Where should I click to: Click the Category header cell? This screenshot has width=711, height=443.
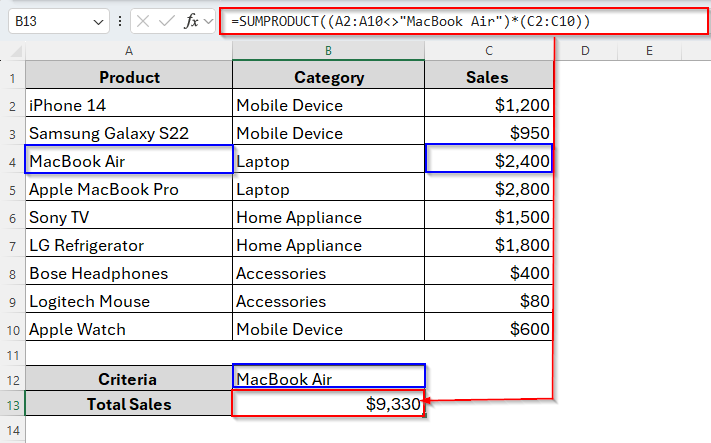pyautogui.click(x=328, y=77)
